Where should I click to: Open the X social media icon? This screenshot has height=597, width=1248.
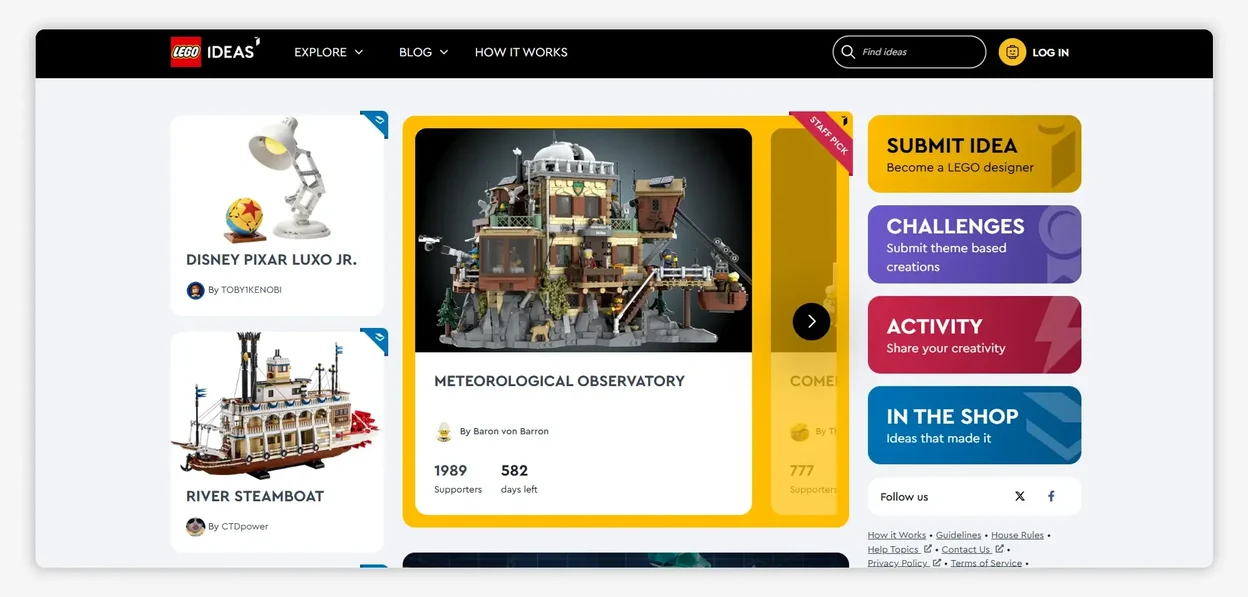pos(1020,496)
